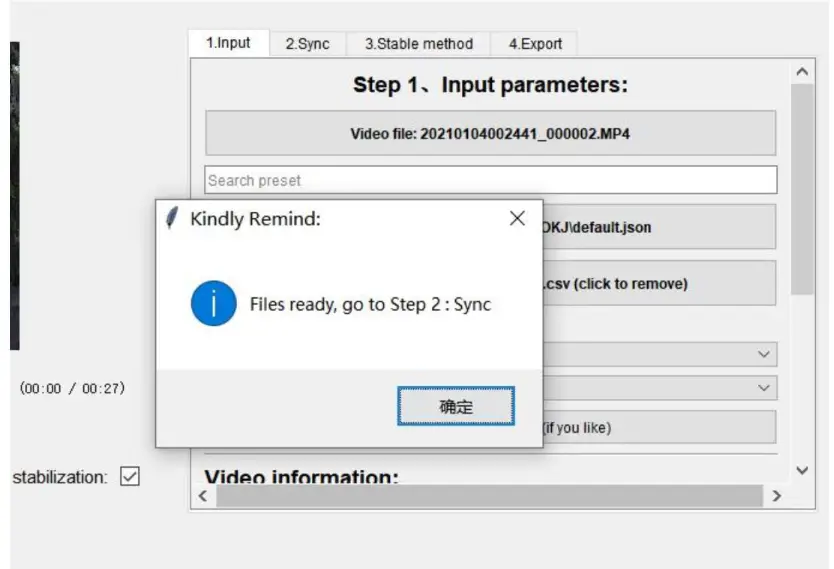The height and width of the screenshot is (569, 834).
Task: Click the feather icon in the dialog title
Action: (172, 218)
